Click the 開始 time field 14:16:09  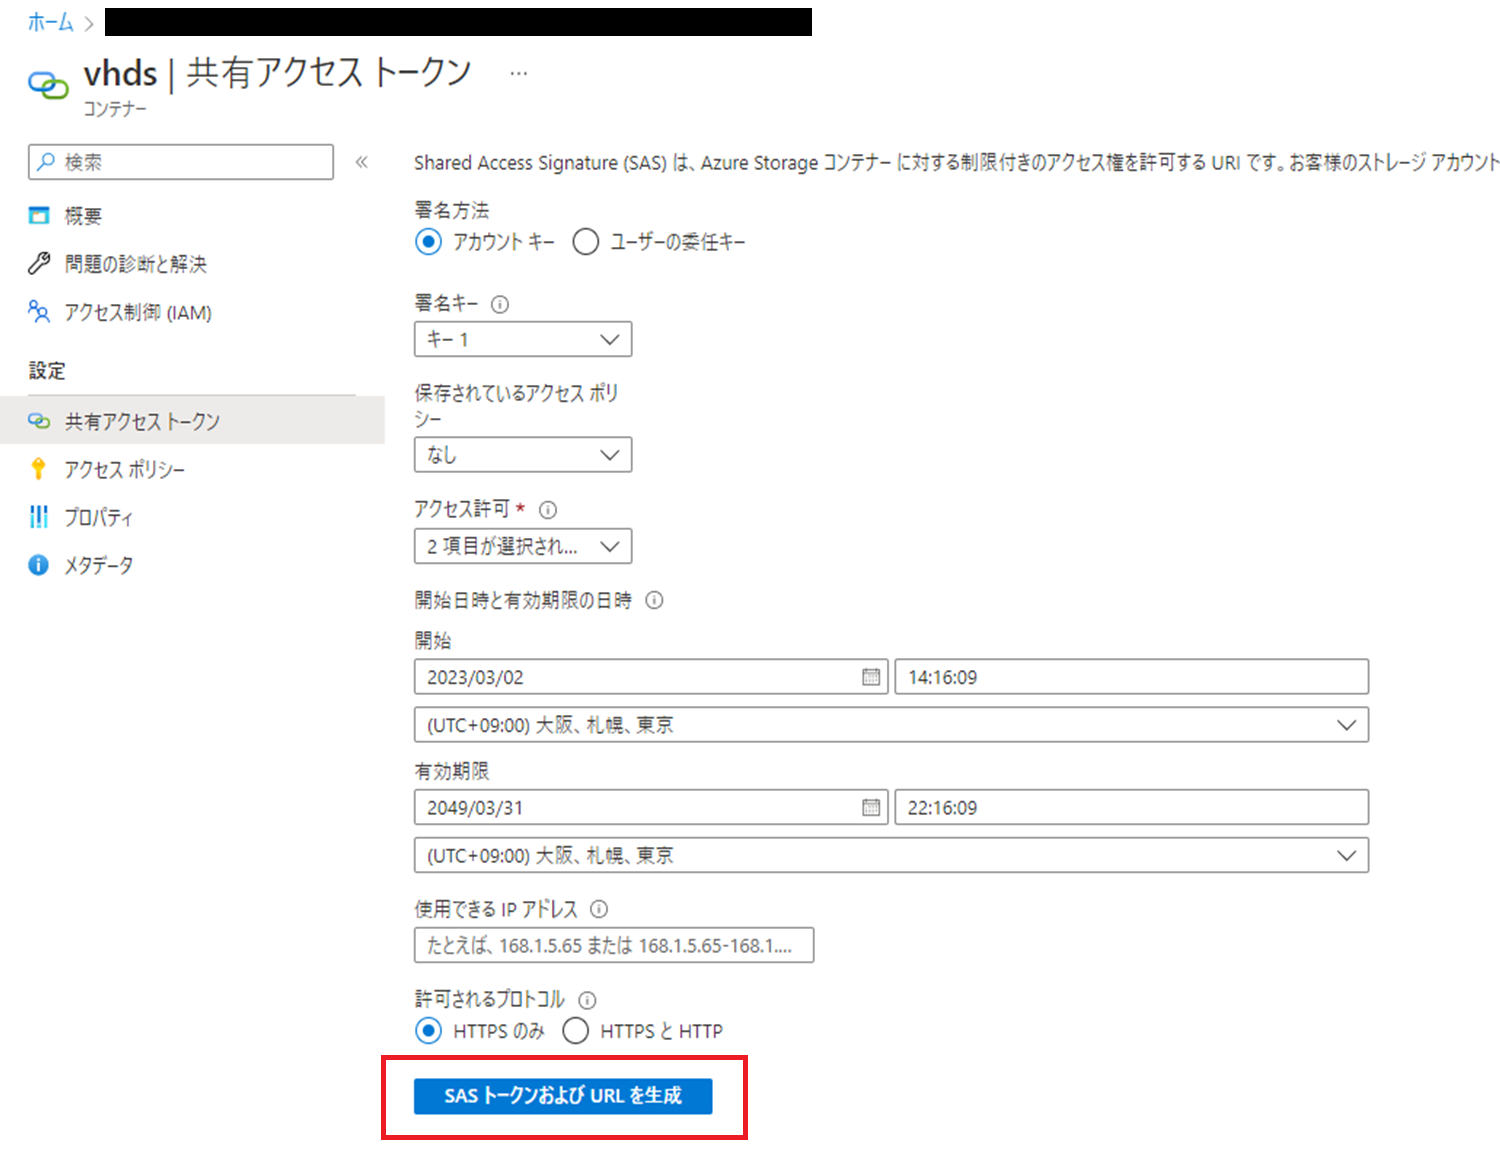pos(1131,677)
